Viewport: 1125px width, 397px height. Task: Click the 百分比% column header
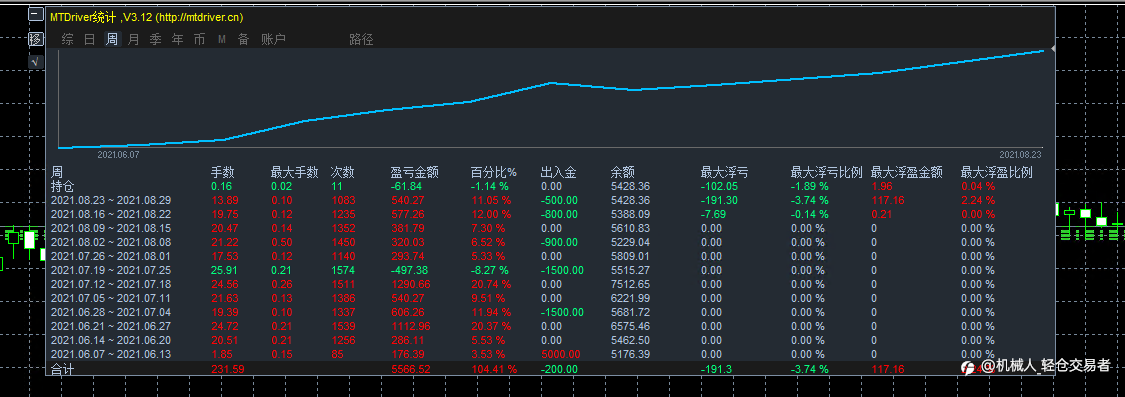coord(494,173)
